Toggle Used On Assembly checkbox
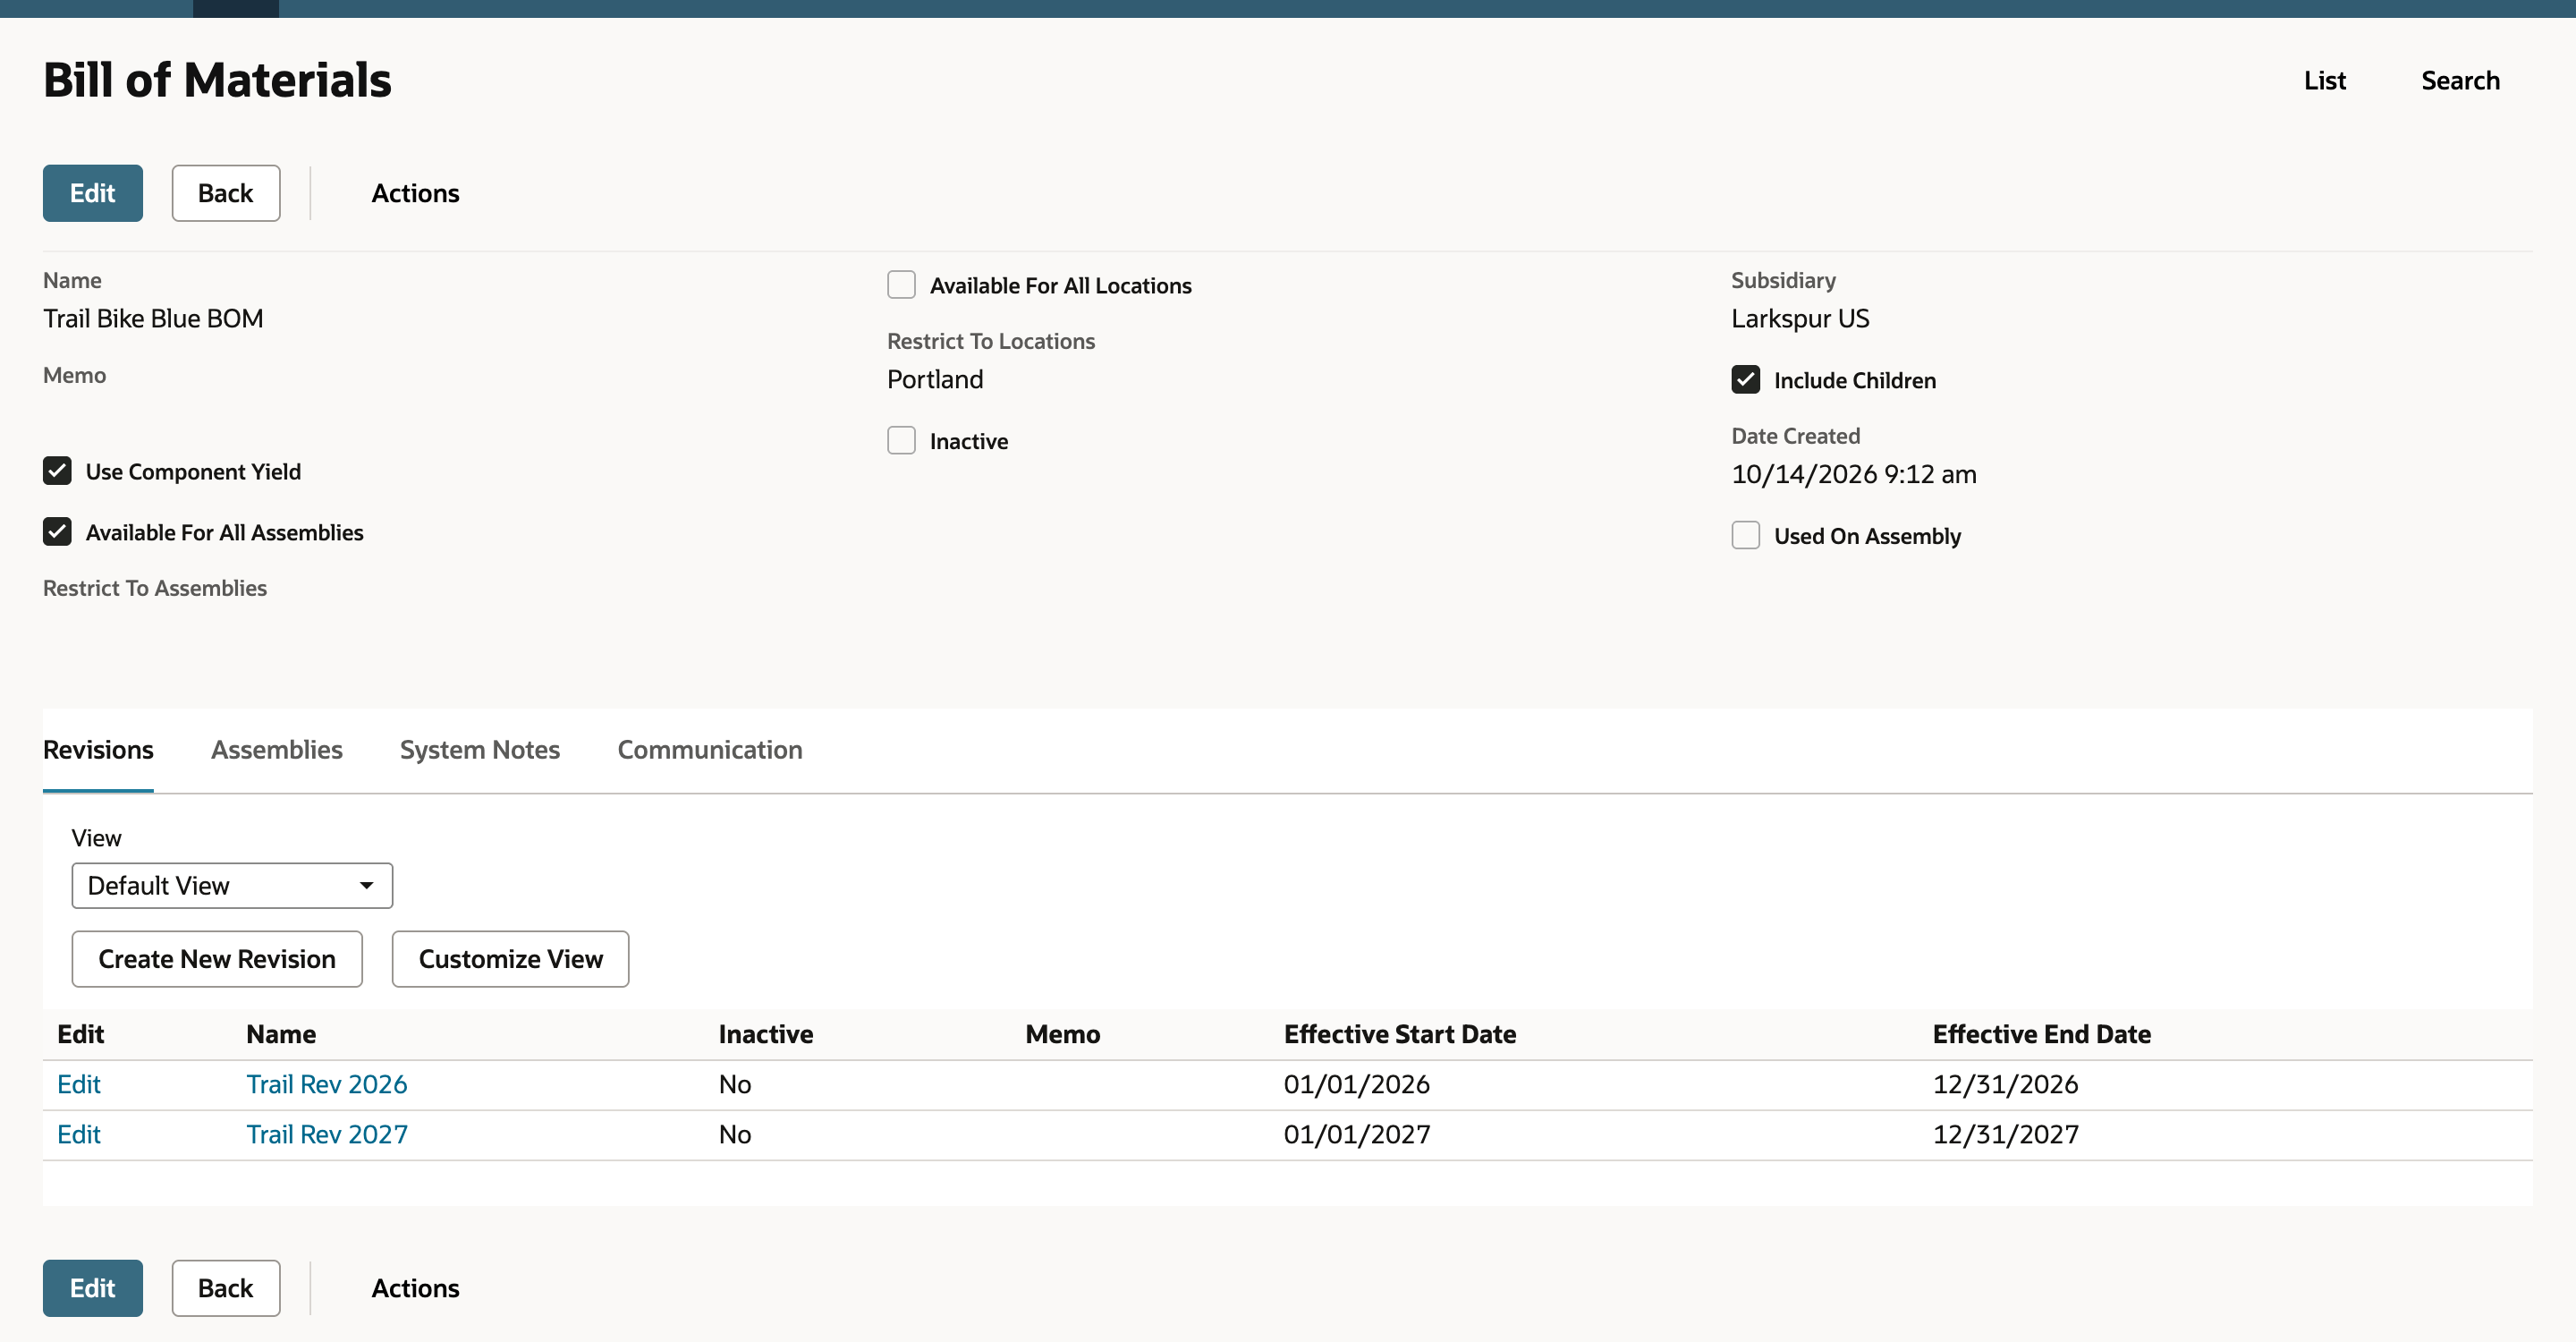This screenshot has width=2576, height=1342. [x=1745, y=536]
